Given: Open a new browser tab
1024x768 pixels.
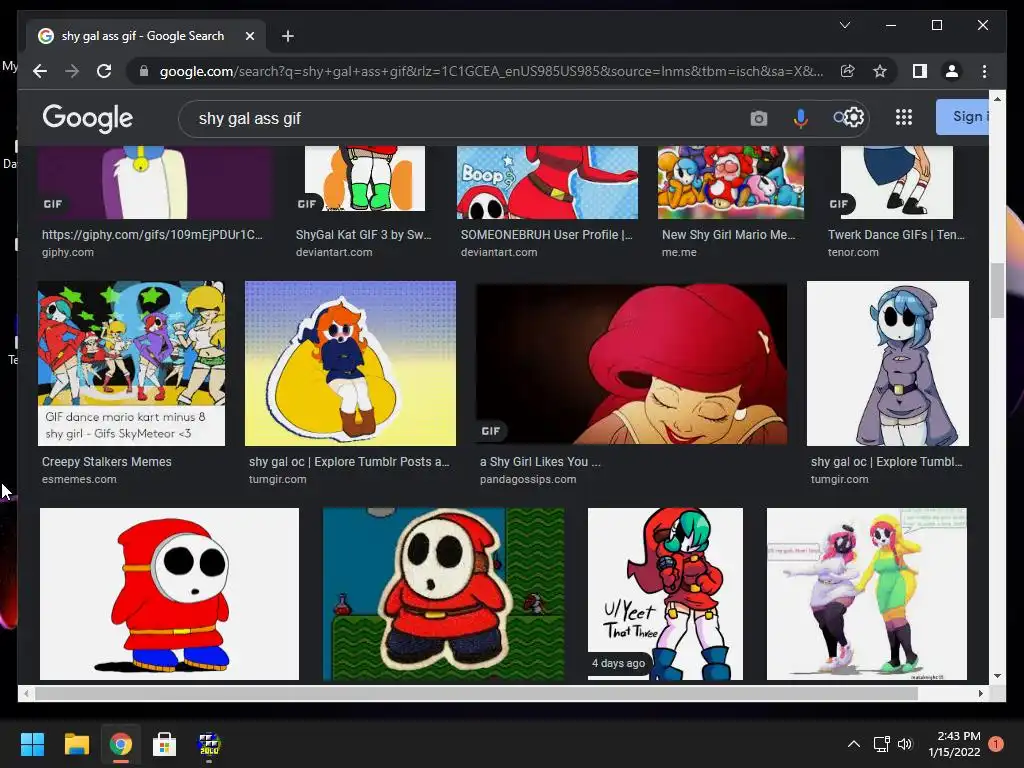Looking at the screenshot, I should click(x=287, y=36).
